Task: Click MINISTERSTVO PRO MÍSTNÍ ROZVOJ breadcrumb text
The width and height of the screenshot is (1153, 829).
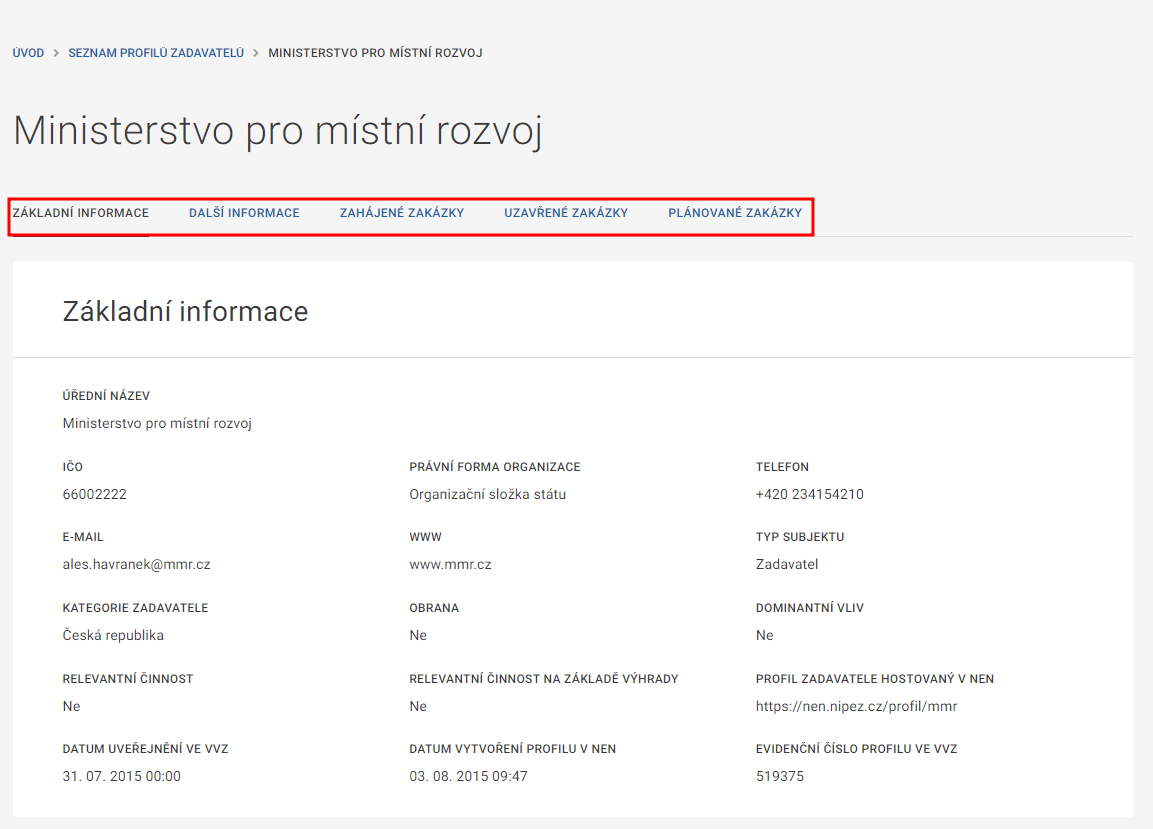Action: (375, 53)
